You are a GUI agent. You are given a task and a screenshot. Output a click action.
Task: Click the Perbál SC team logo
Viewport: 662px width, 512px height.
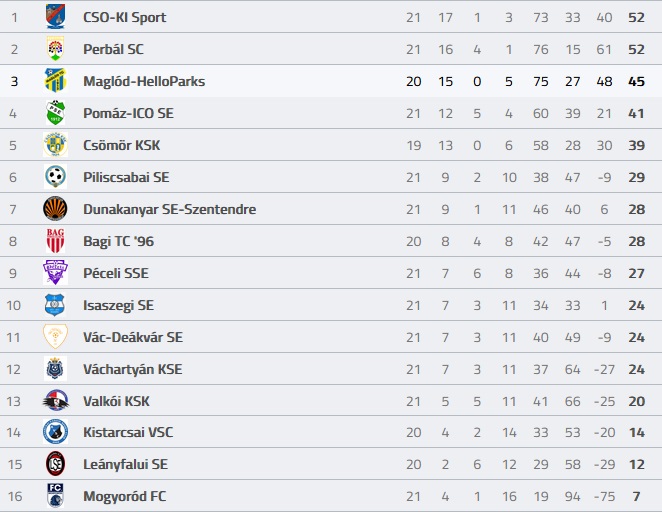tap(55, 49)
